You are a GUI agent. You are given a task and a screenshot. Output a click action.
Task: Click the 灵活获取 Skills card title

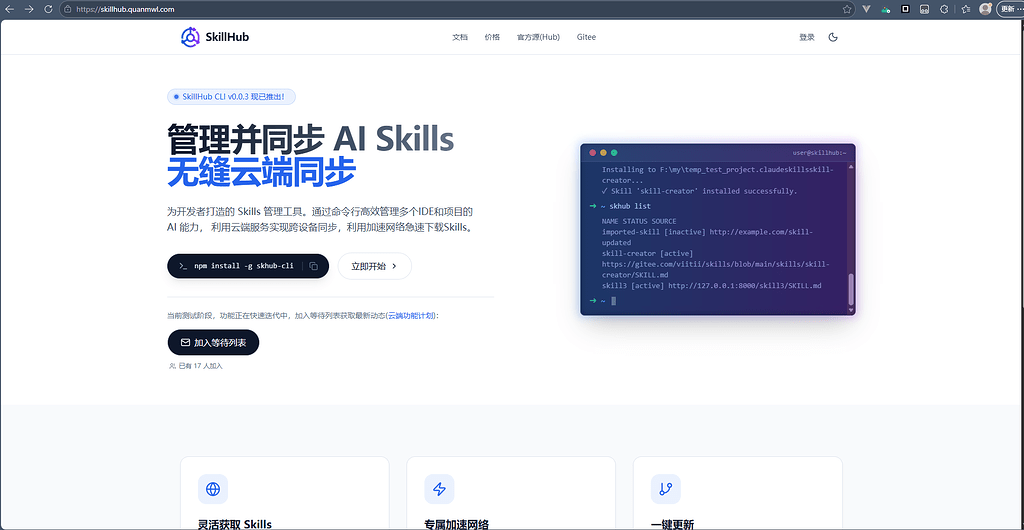[234, 523]
